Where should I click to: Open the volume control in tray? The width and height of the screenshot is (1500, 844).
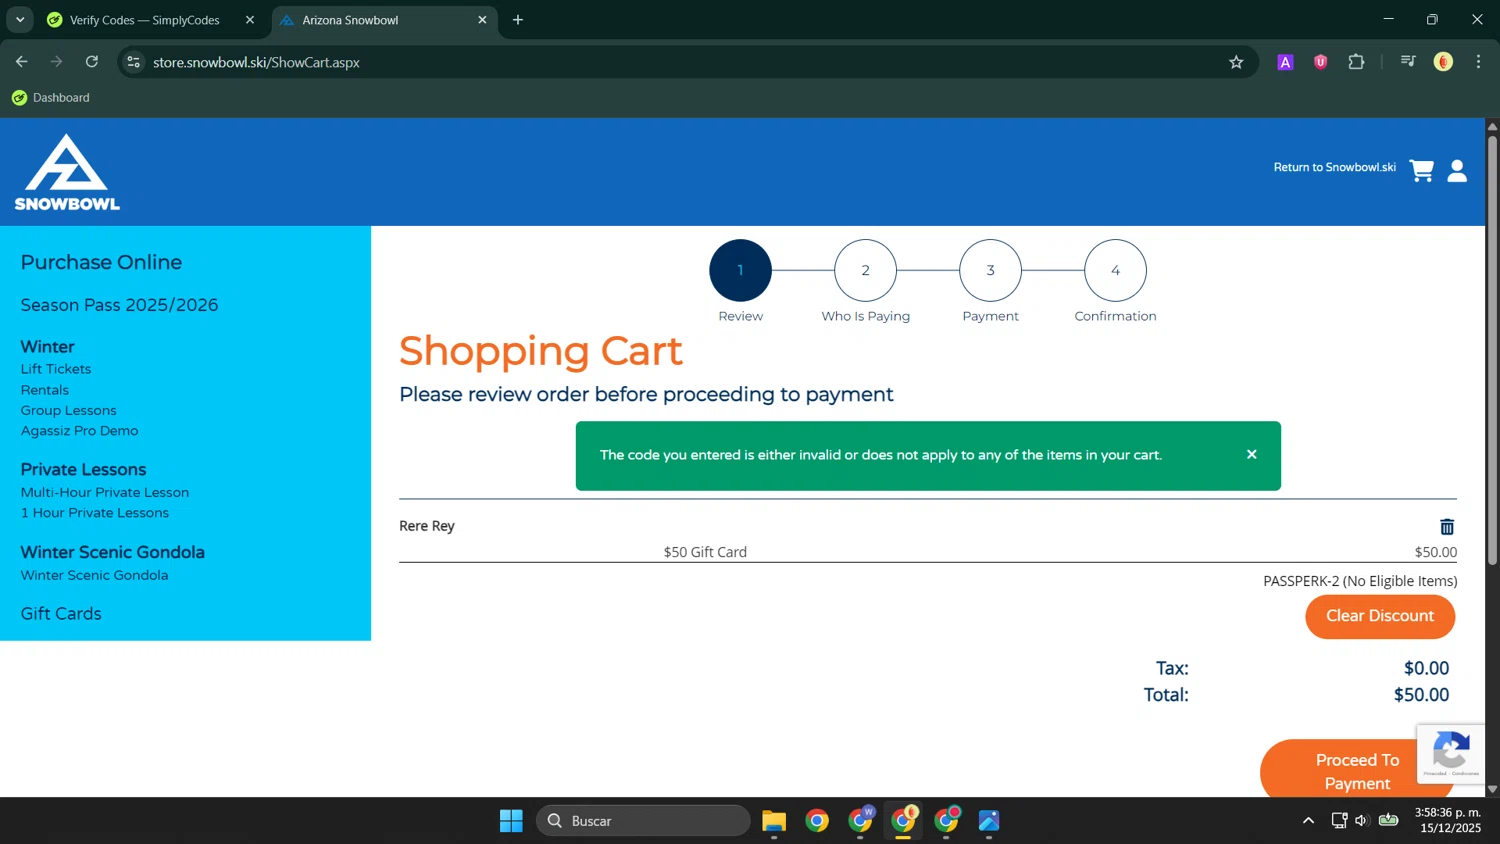click(1361, 821)
